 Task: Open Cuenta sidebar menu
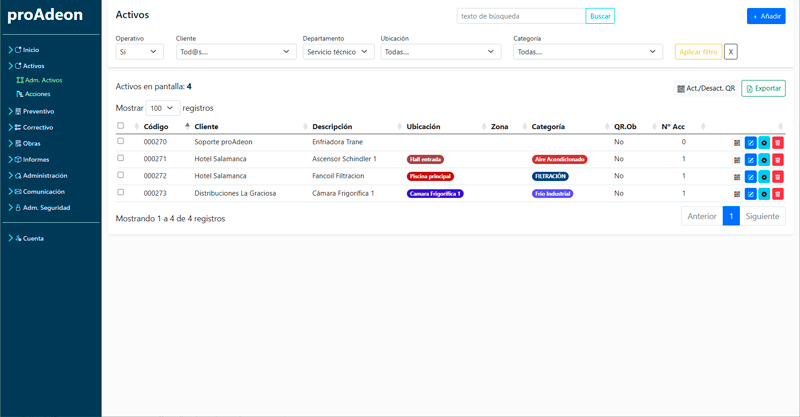pos(26,238)
